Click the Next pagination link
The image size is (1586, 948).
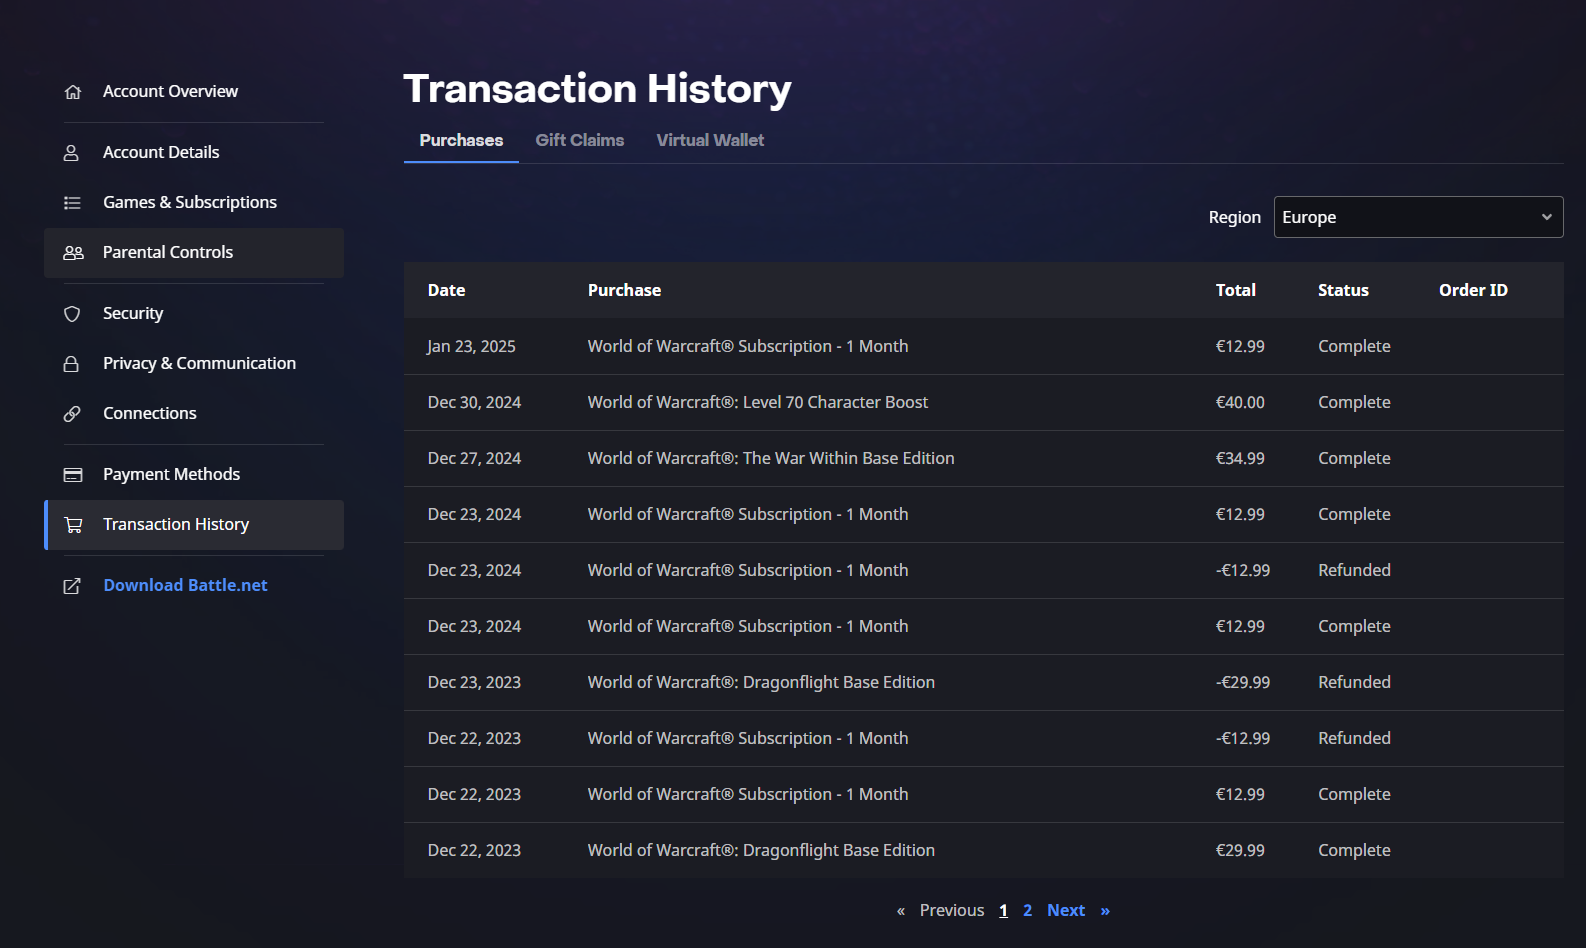click(1065, 910)
